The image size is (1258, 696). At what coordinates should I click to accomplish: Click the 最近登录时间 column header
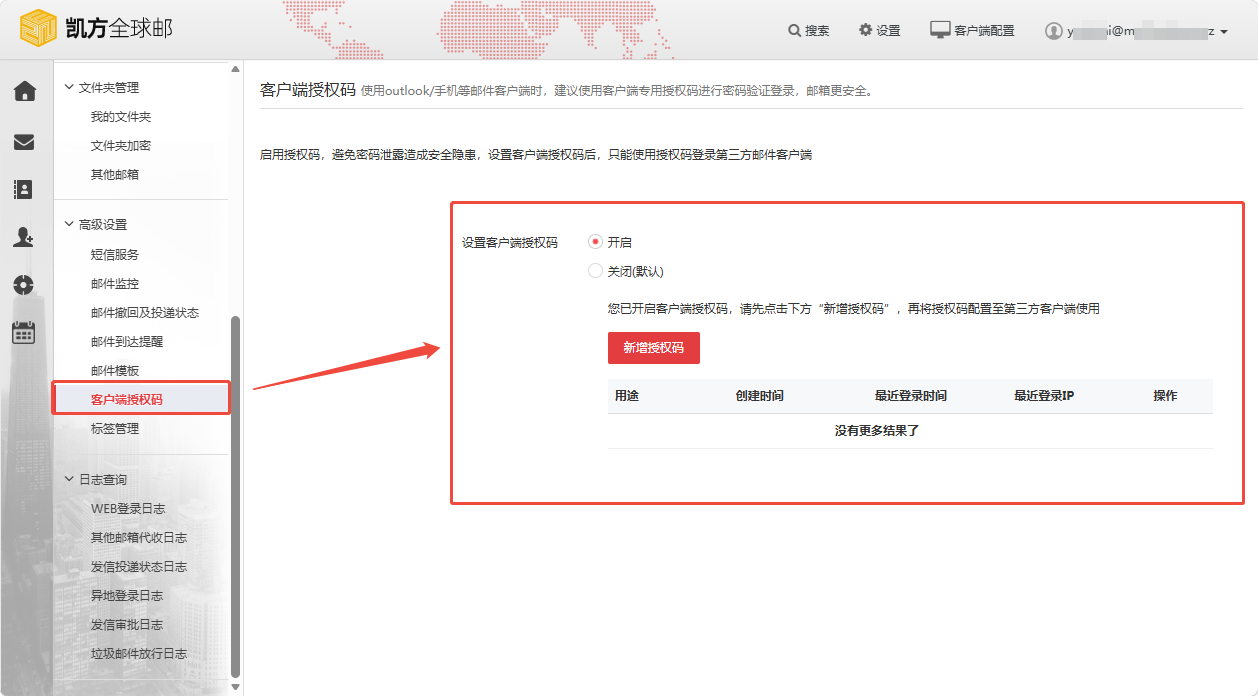click(911, 396)
